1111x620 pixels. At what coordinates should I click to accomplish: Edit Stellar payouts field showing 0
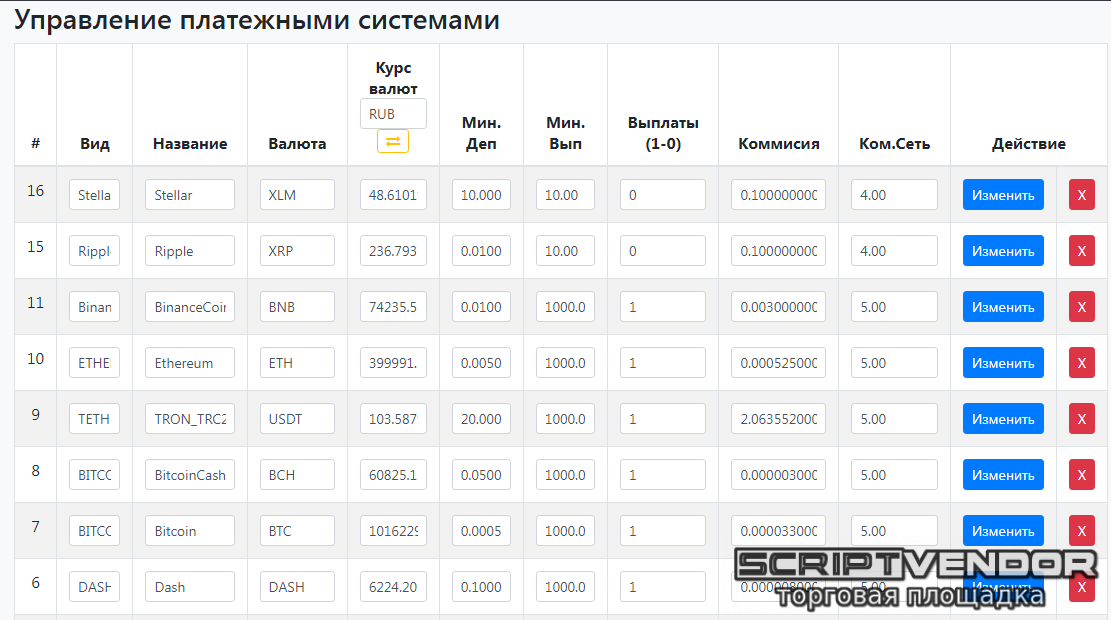pos(662,195)
